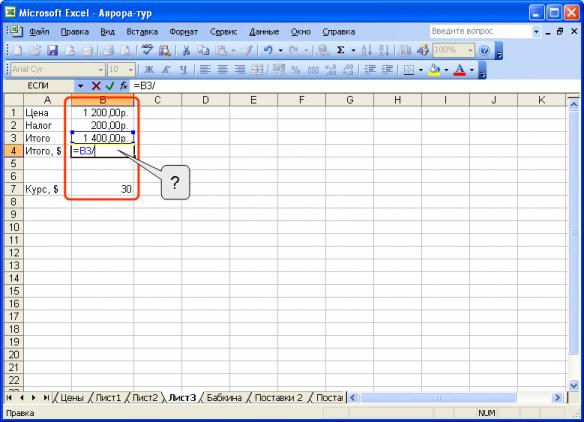This screenshot has width=584, height=422.
Task: Click the Cut scissors icon
Action: pos(186,50)
